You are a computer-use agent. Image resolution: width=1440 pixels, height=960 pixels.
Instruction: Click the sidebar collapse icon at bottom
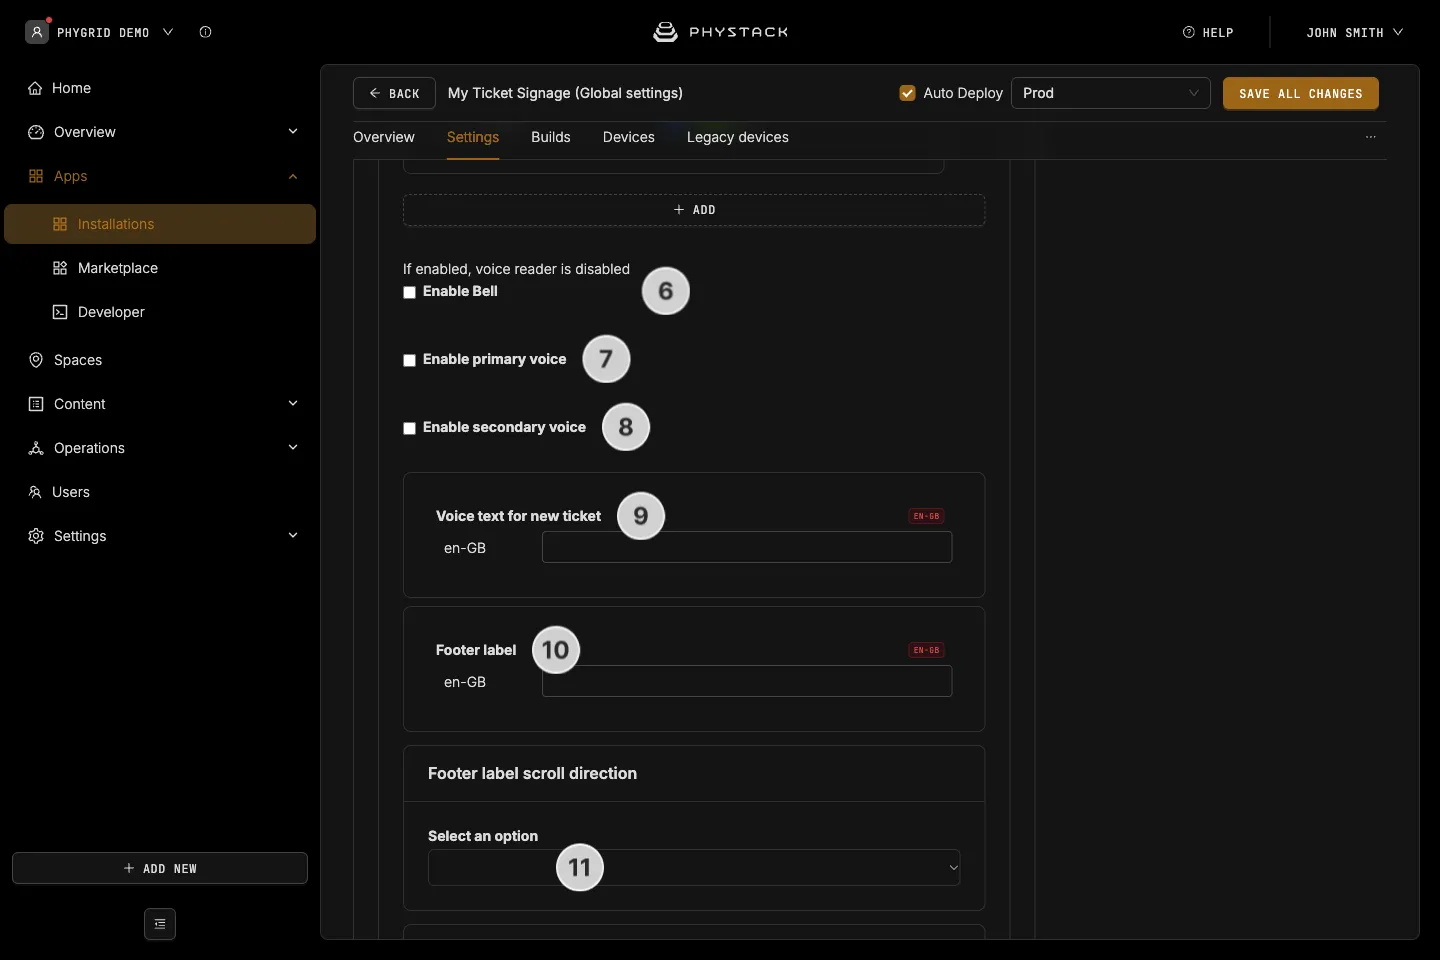click(160, 924)
